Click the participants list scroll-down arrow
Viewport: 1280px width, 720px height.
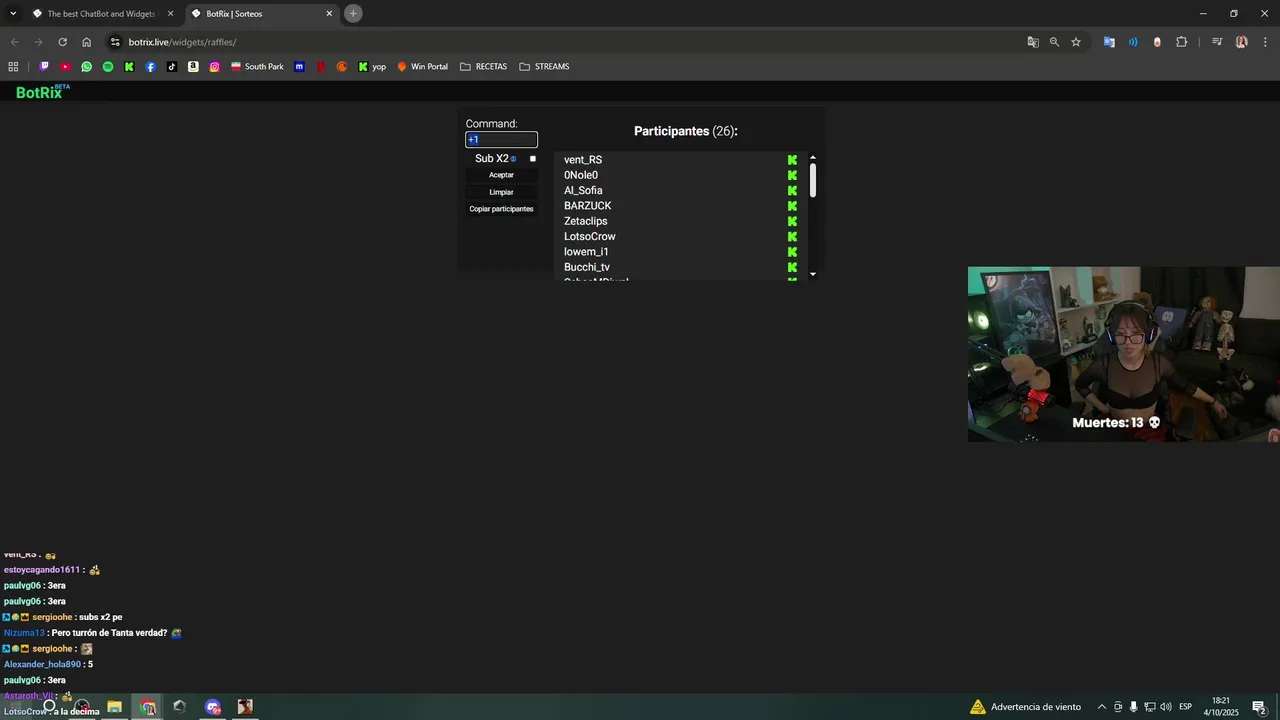click(813, 274)
